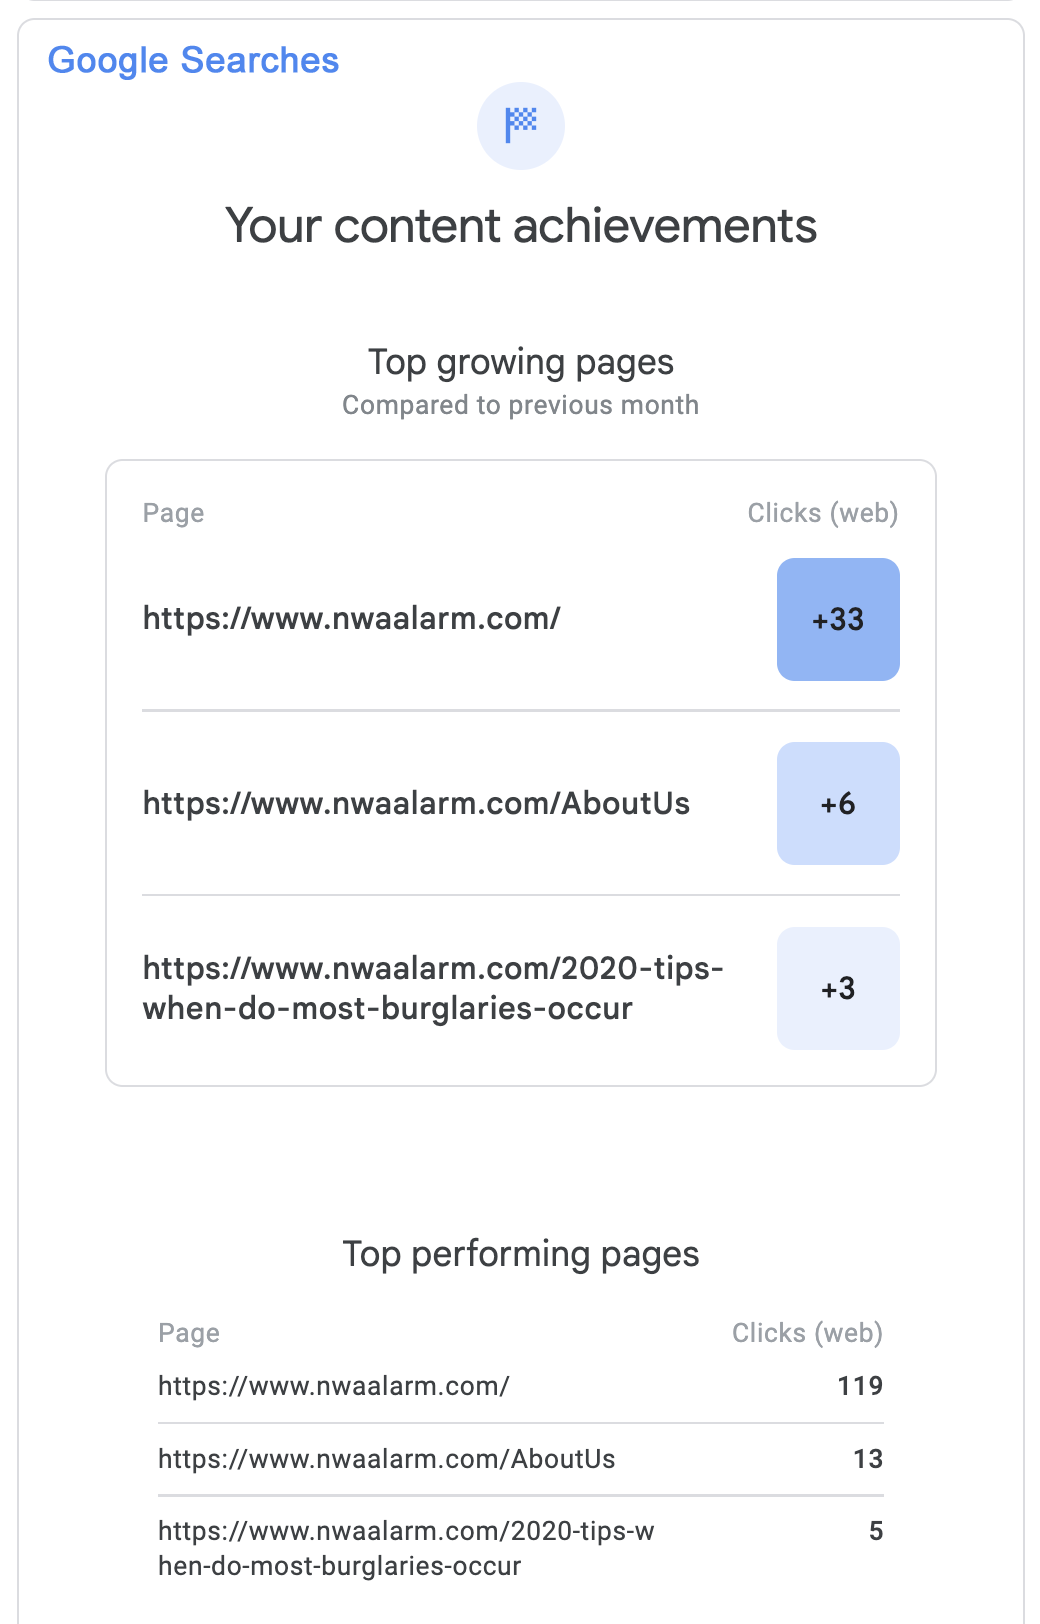The width and height of the screenshot is (1040, 1624).
Task: Click the 119 clicks value
Action: (859, 1386)
